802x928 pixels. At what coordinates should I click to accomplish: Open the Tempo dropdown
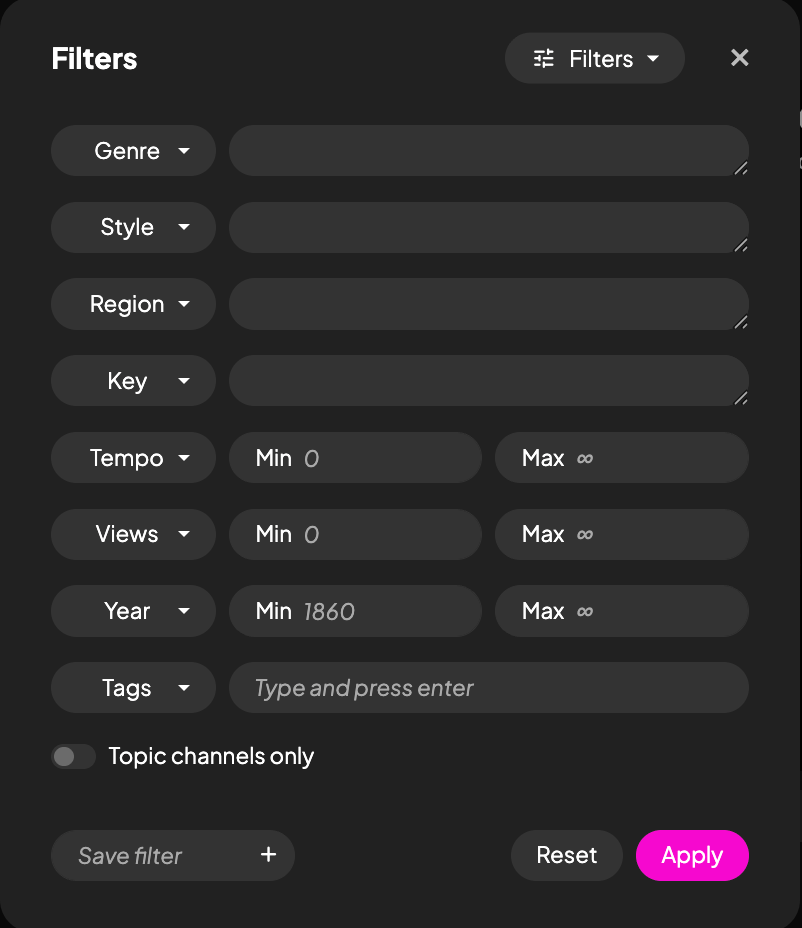pyautogui.click(x=133, y=458)
